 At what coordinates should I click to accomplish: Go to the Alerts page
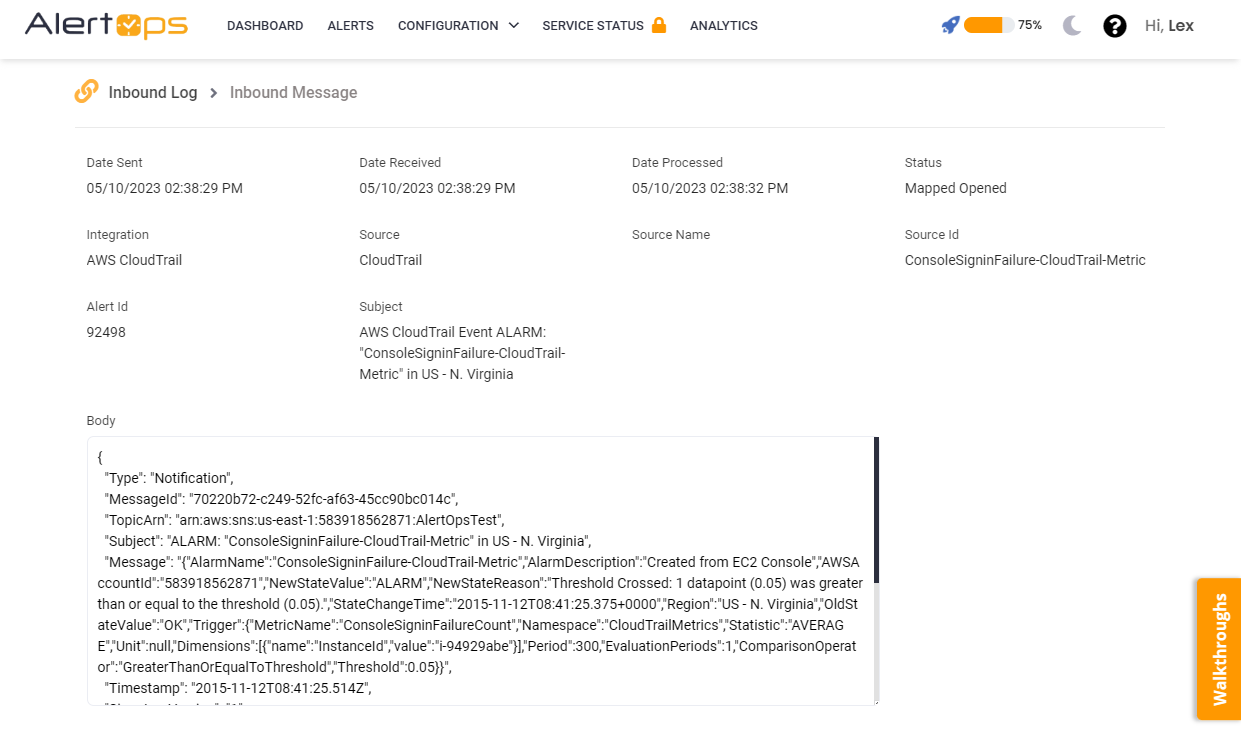point(350,26)
